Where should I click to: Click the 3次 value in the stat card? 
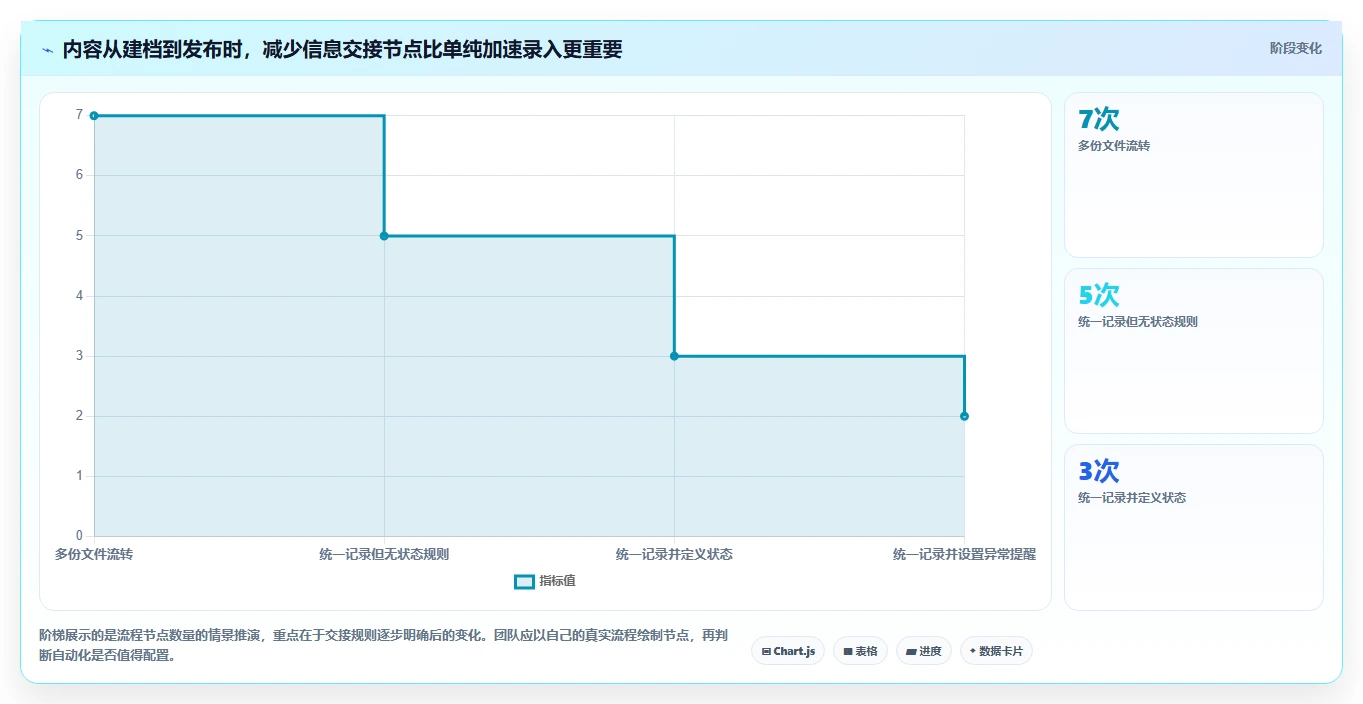click(1099, 471)
